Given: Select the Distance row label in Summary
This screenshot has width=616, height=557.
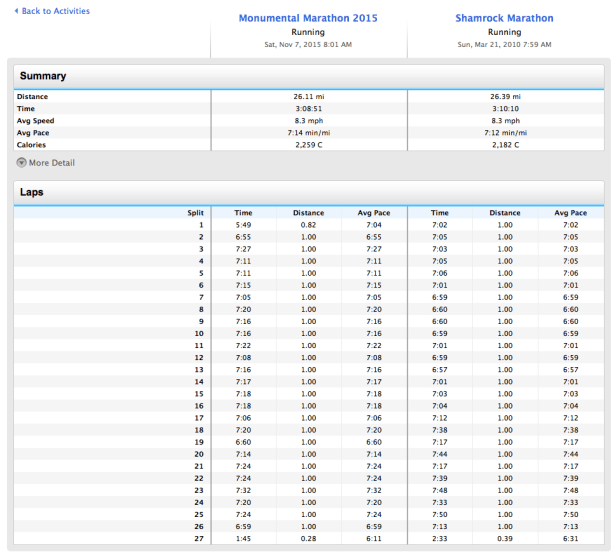Looking at the screenshot, I should [x=34, y=96].
